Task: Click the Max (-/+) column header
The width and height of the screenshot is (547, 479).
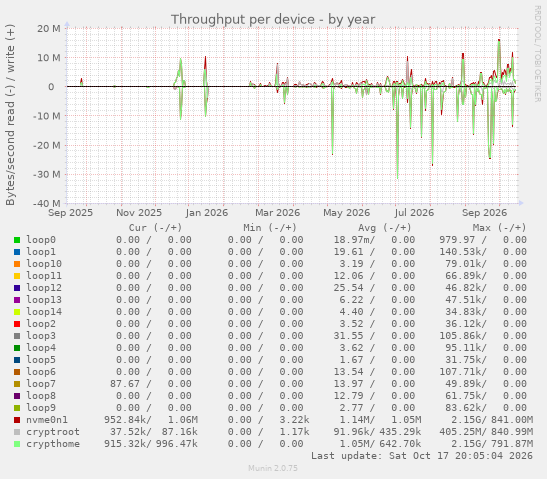Action: 499,228
